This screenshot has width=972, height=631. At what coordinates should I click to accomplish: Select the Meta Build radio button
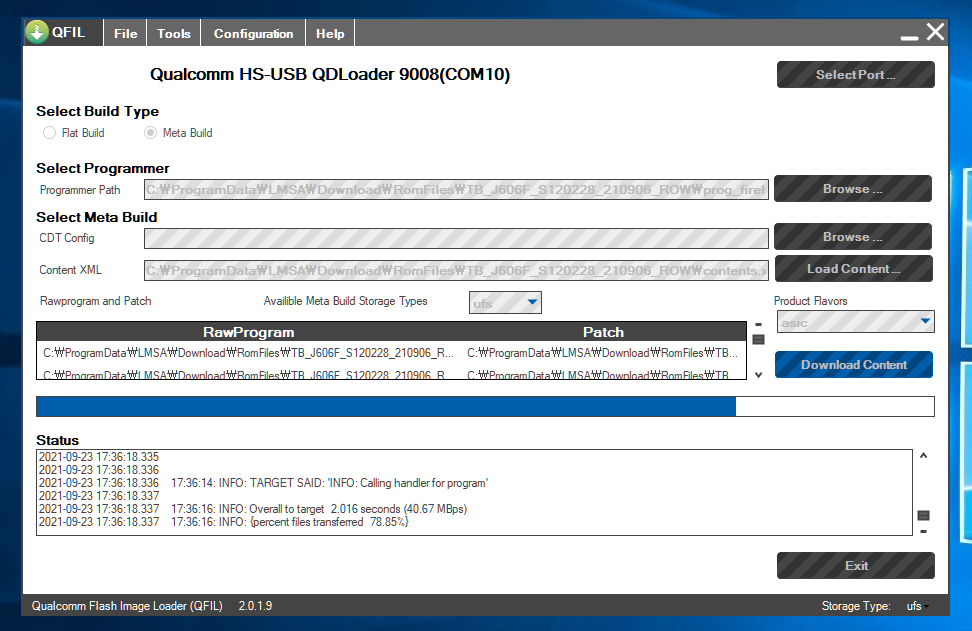(150, 133)
